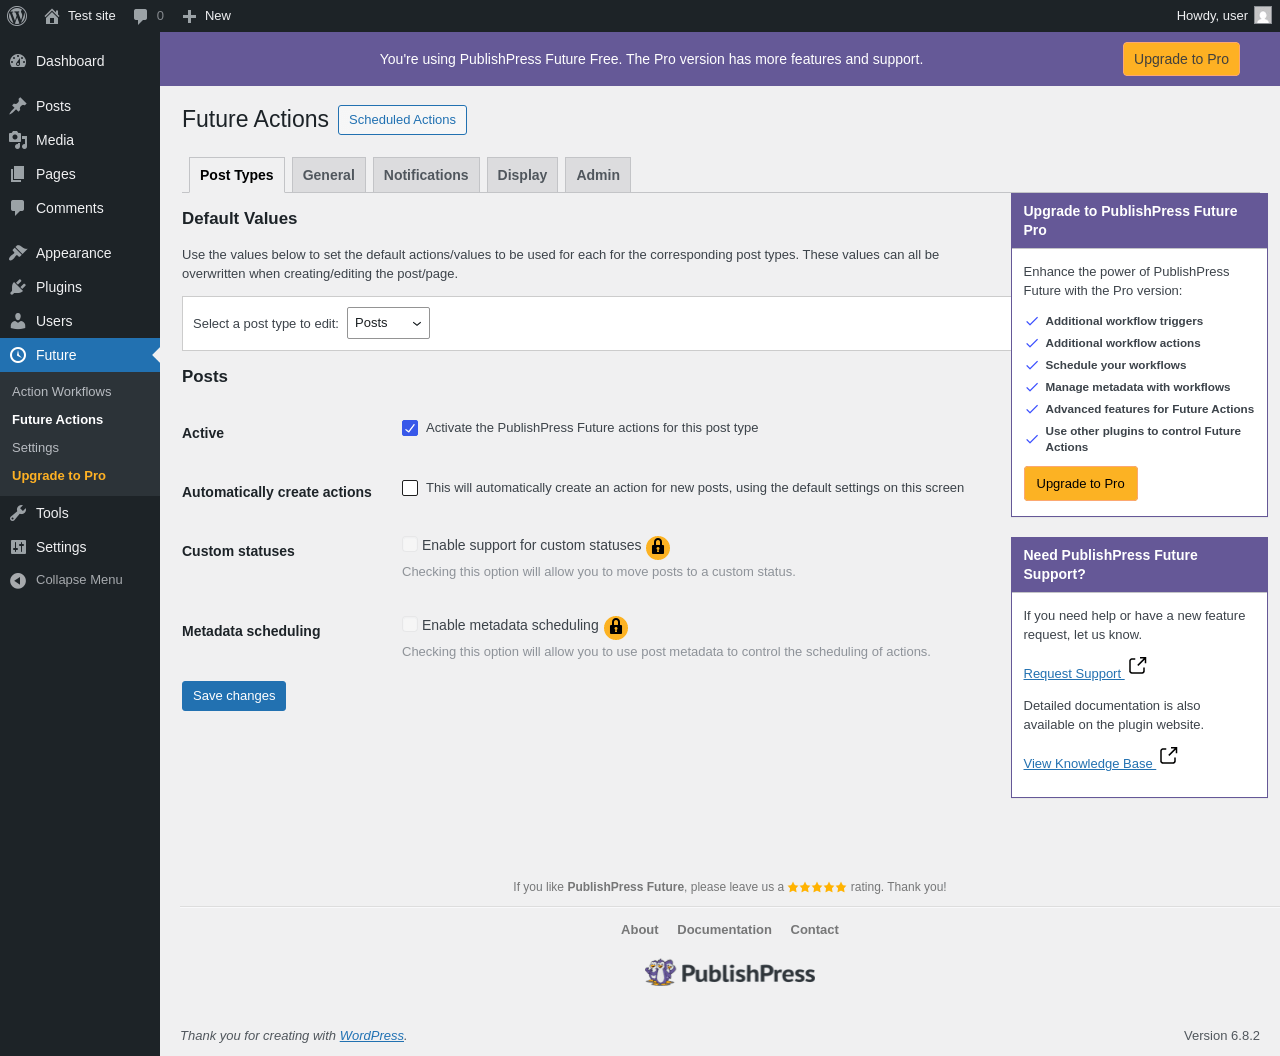This screenshot has height=1056, width=1280.
Task: Click Upgrade to Pro in top banner
Action: pyautogui.click(x=1181, y=59)
